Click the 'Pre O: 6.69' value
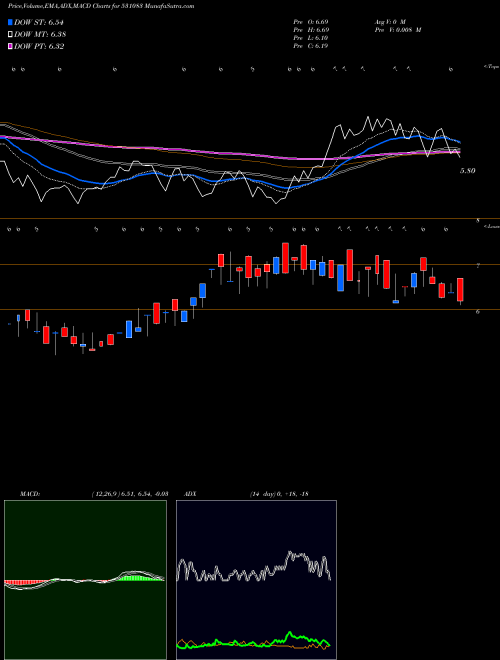 click(x=311, y=21)
